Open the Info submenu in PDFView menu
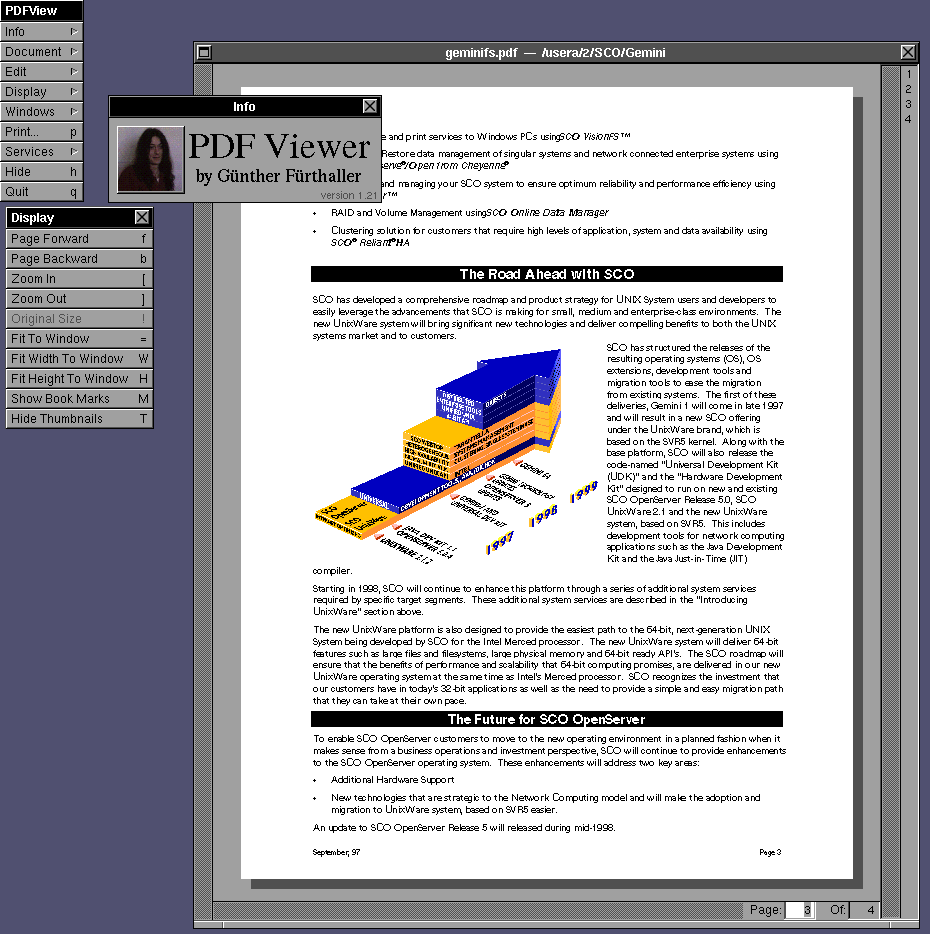Screen dimensions: 930x934 coord(41,32)
